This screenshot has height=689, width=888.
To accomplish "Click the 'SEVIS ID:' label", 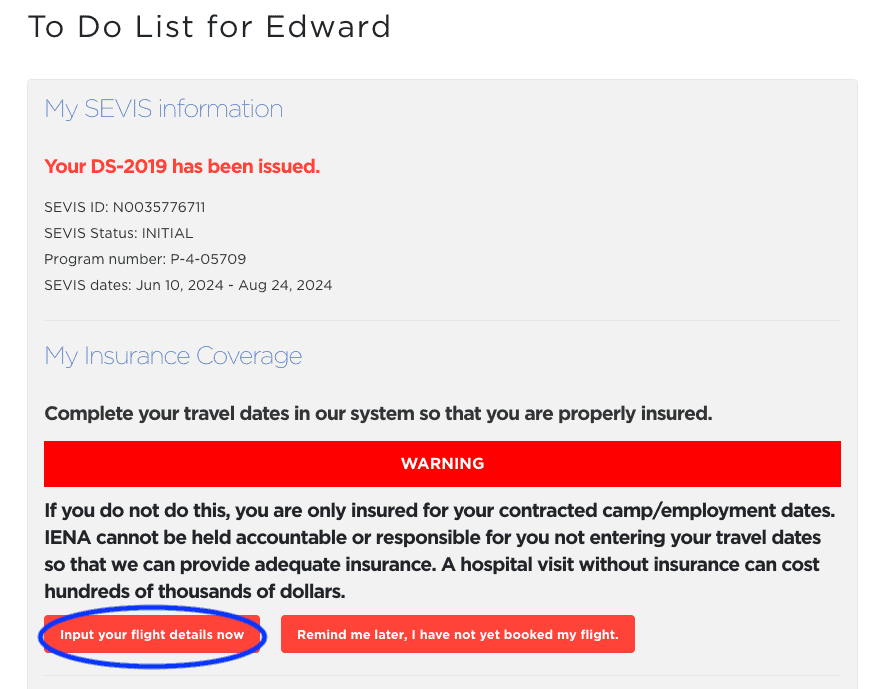I will tap(76, 207).
